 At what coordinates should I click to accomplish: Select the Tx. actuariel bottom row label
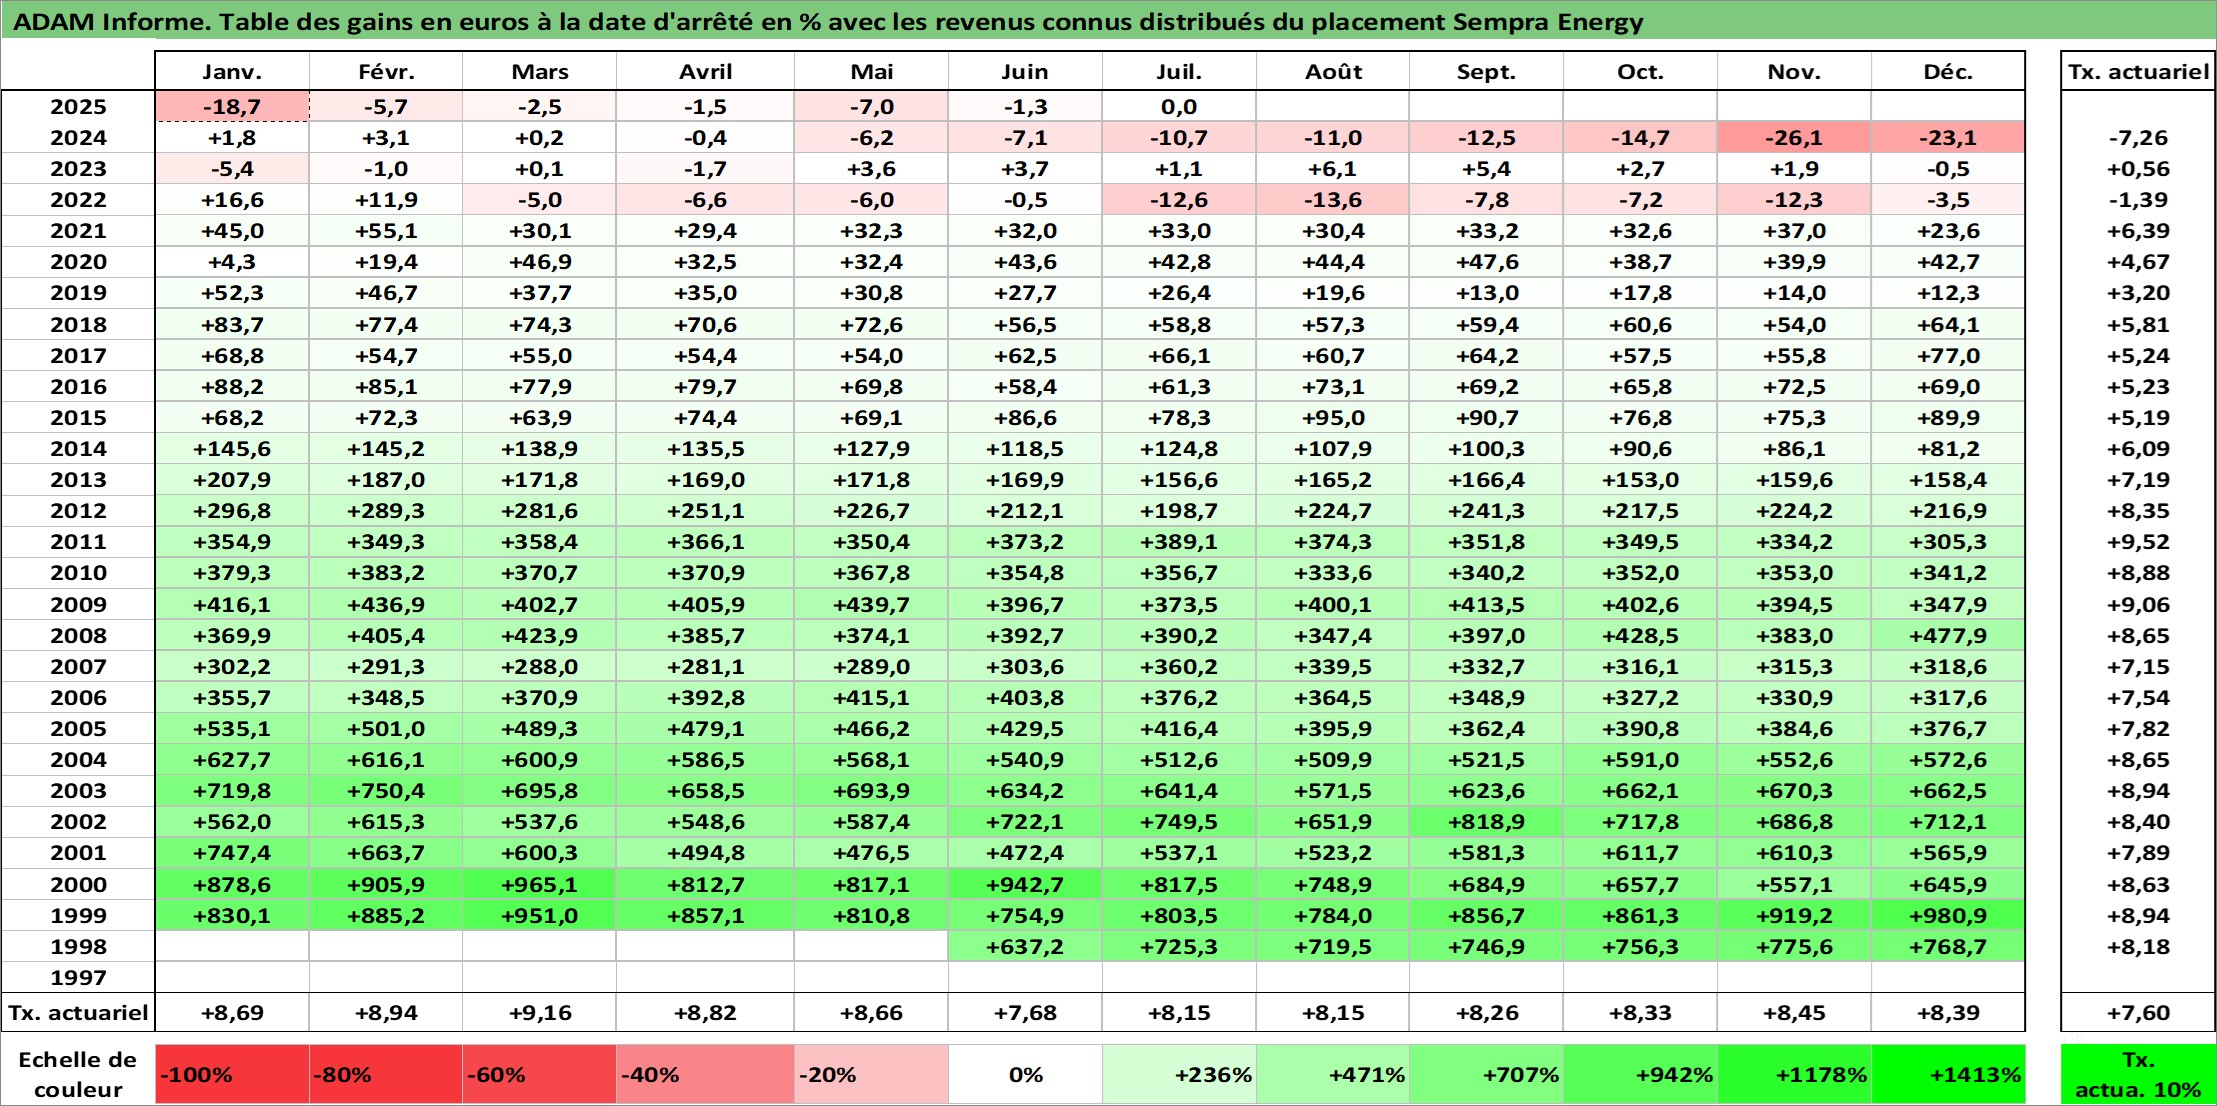[x=78, y=1012]
